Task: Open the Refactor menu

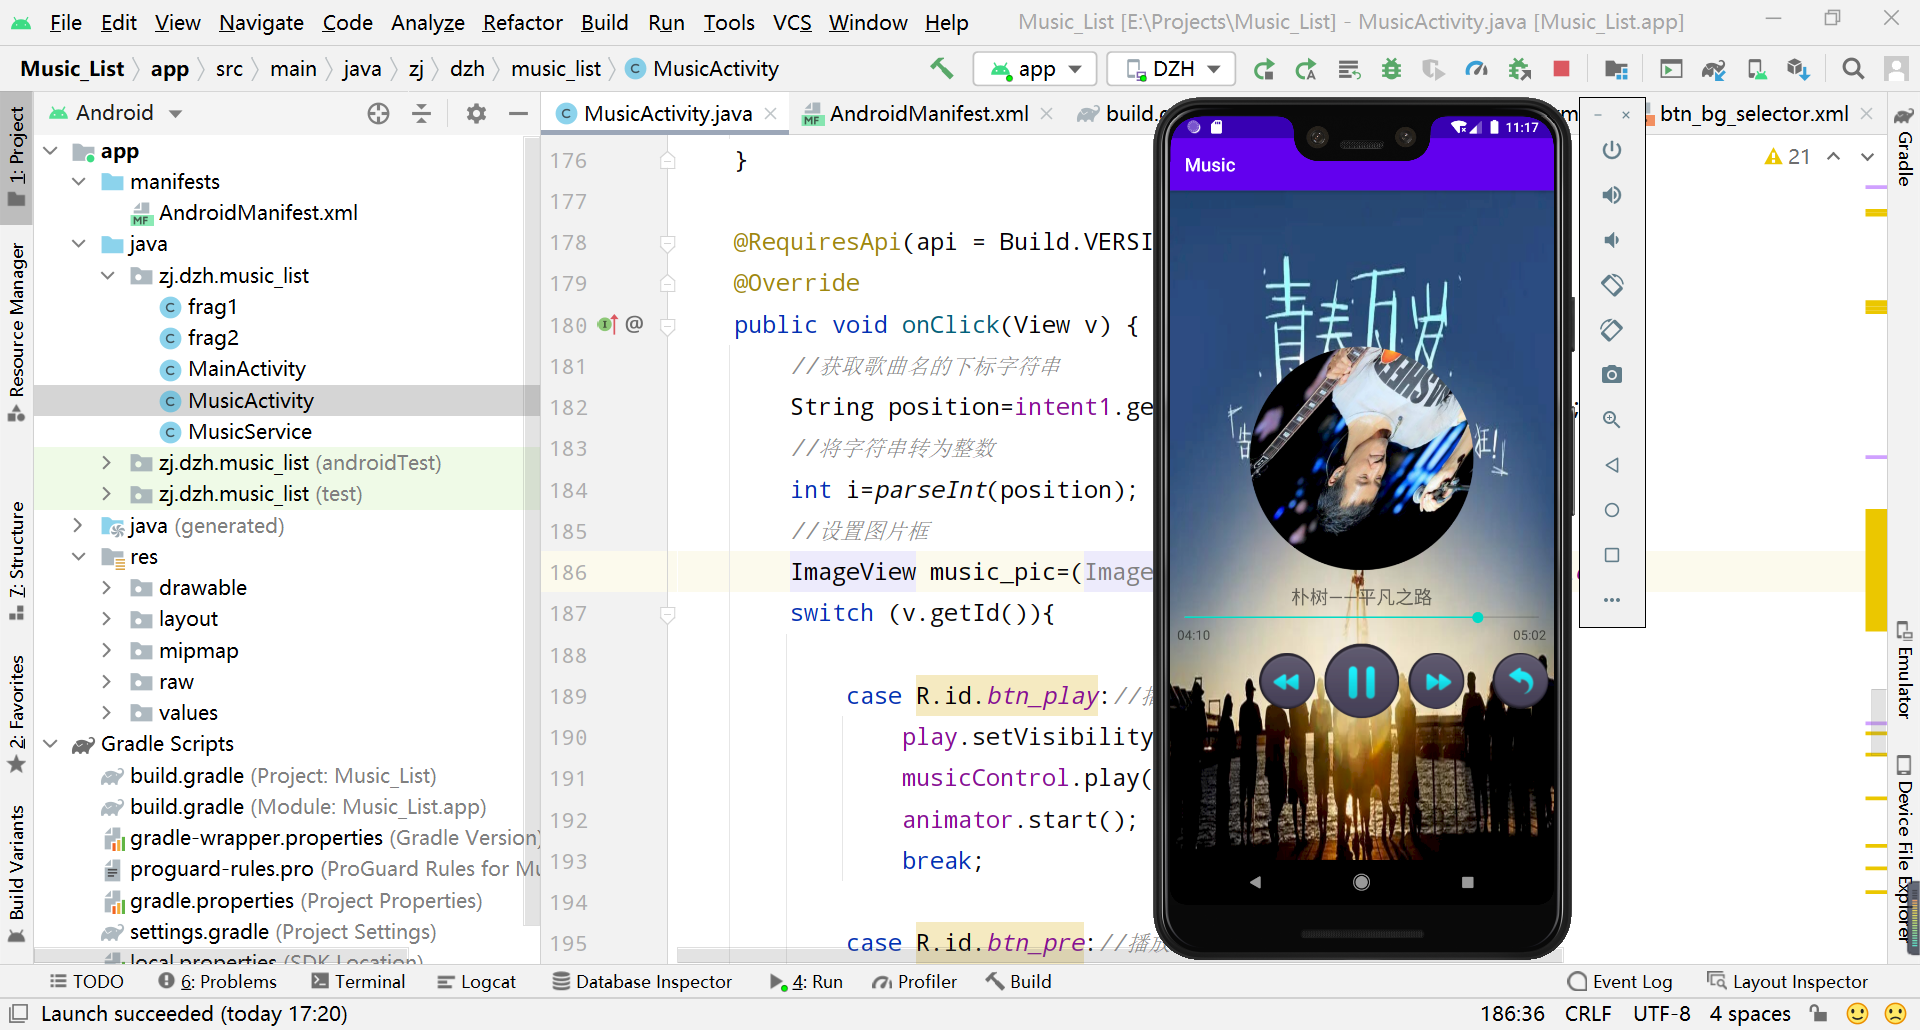Action: 522,22
